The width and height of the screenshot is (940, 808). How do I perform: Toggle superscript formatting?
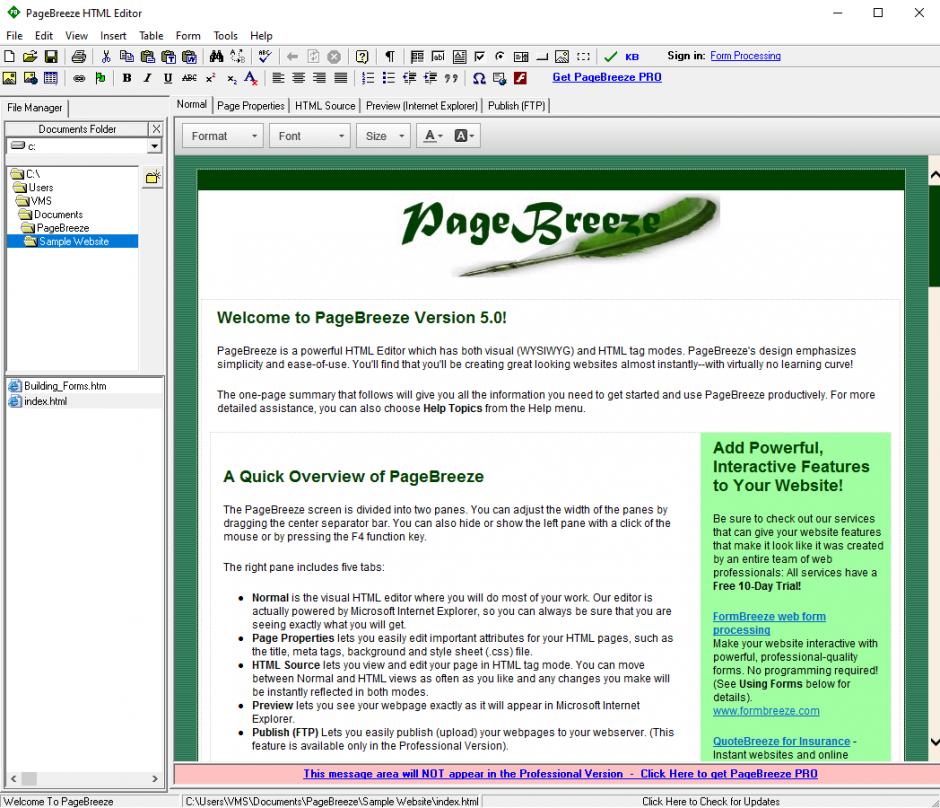210,78
